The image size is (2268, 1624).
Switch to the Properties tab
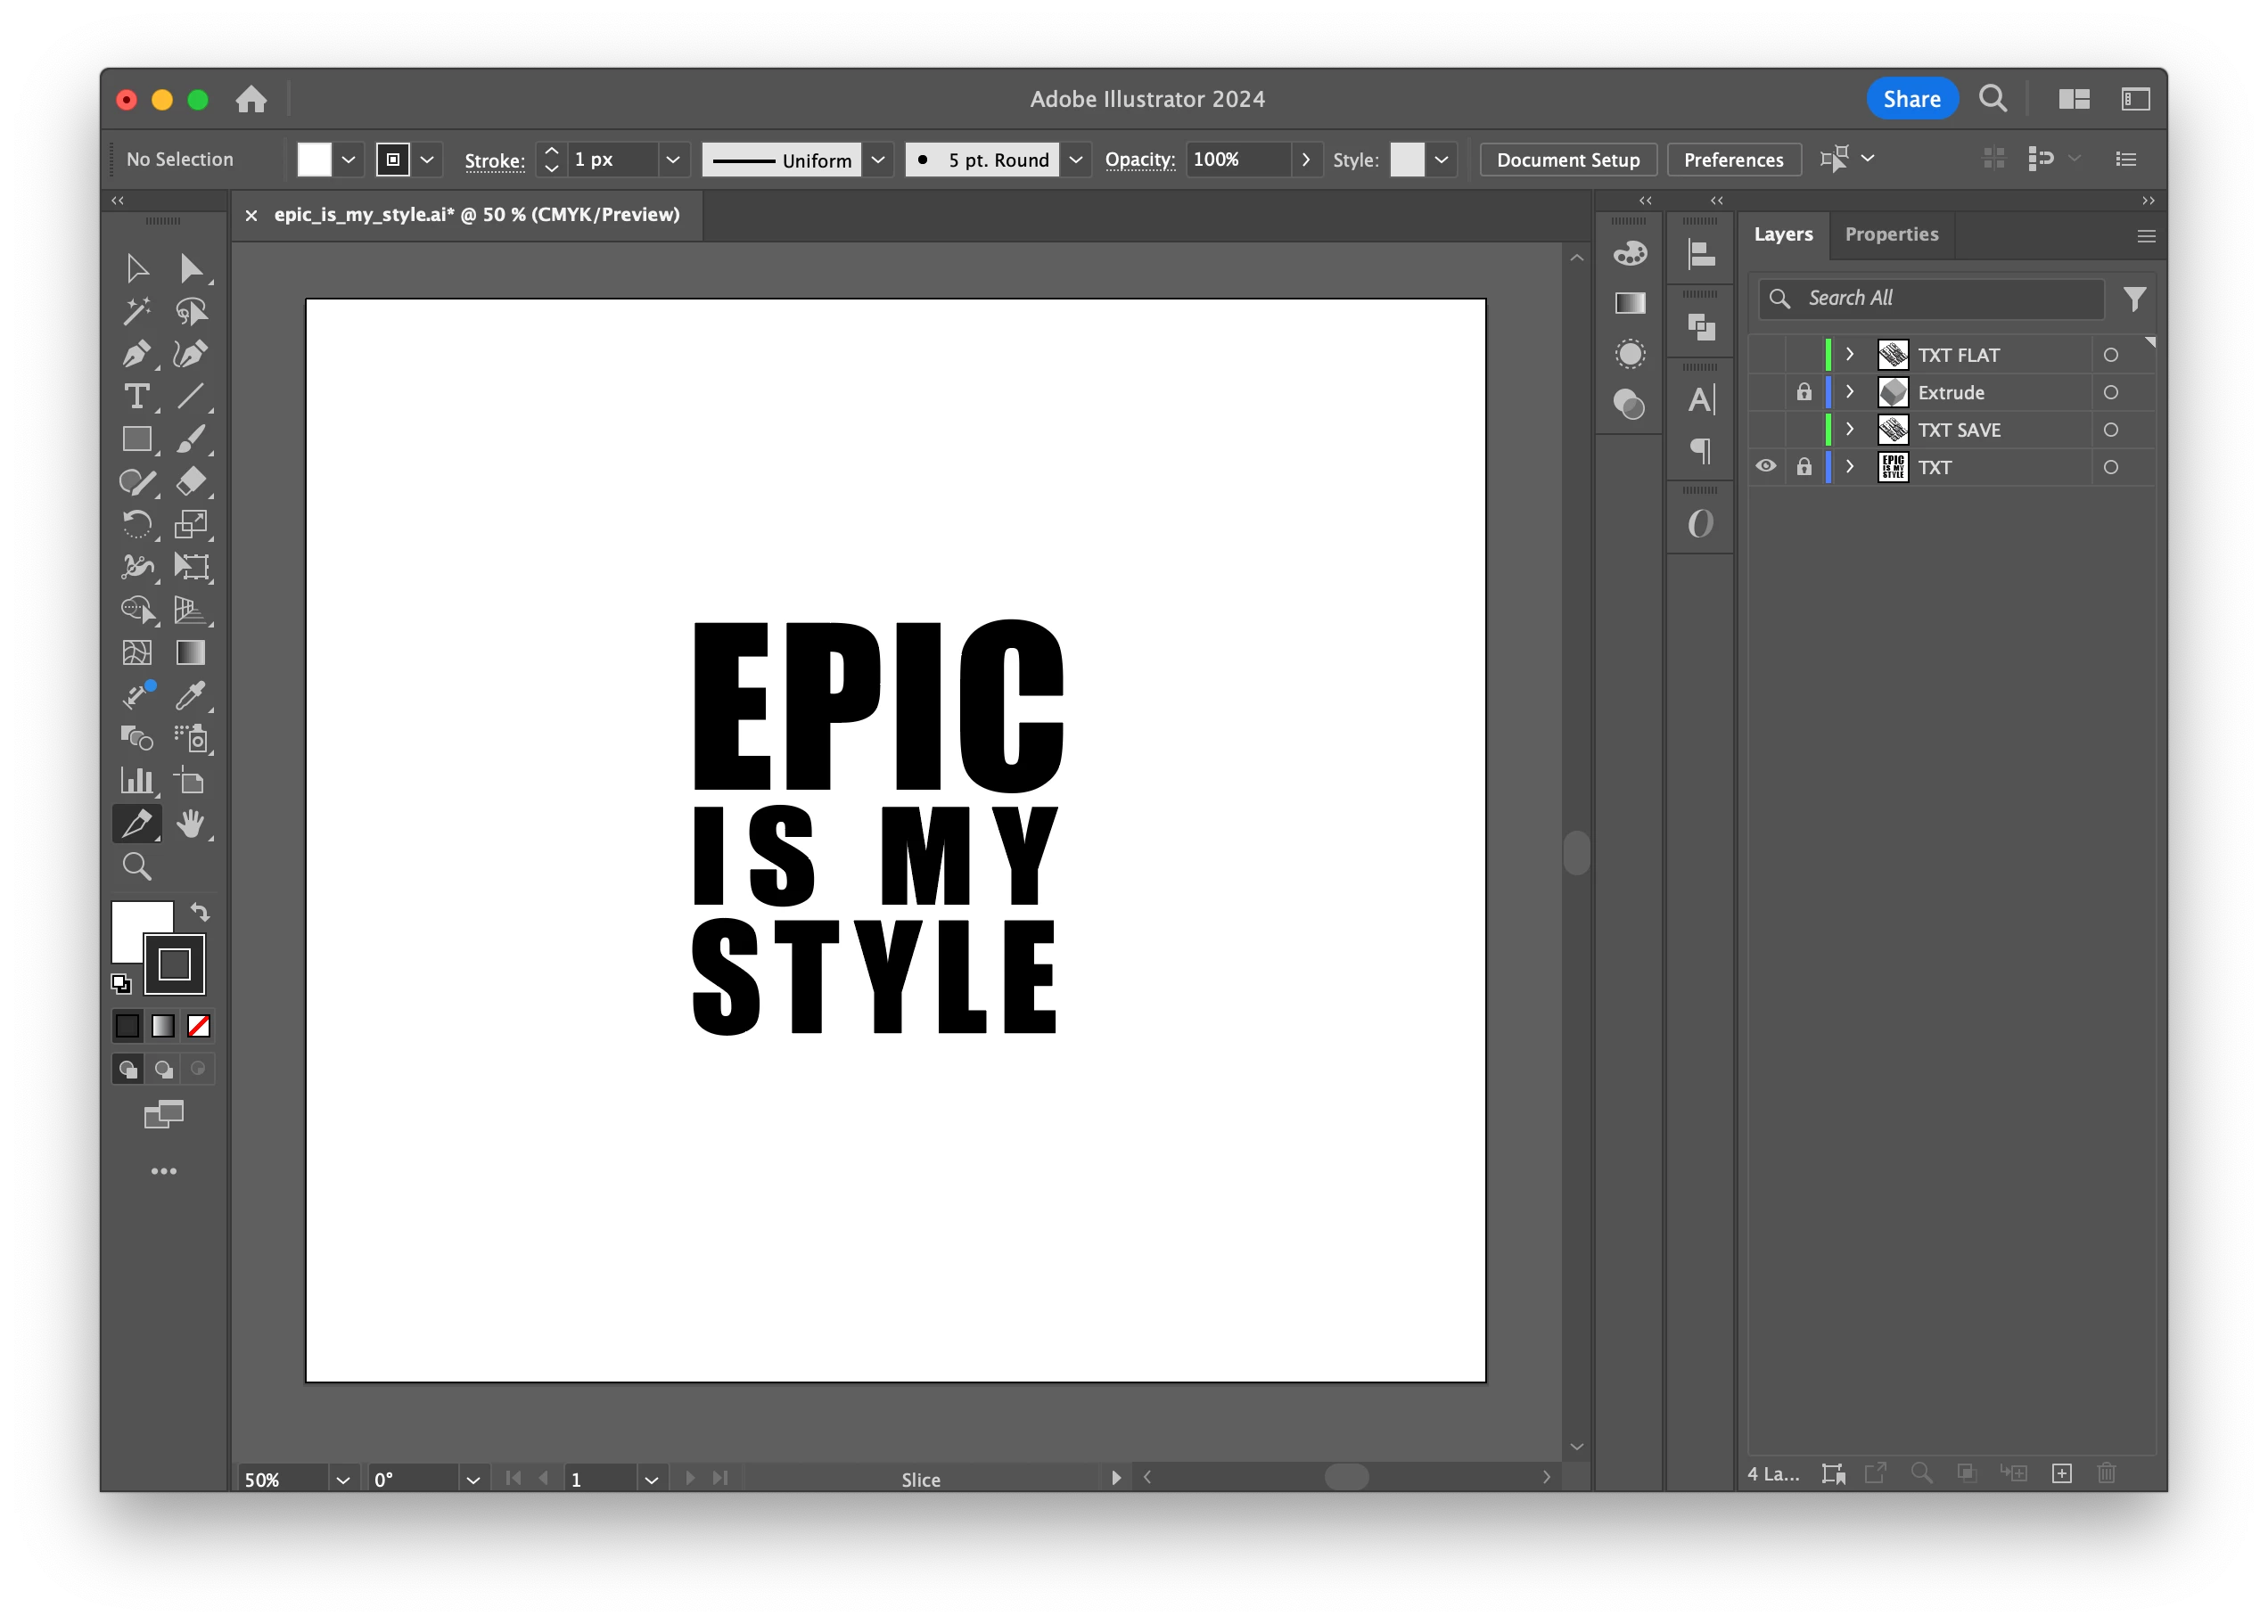pyautogui.click(x=1891, y=234)
